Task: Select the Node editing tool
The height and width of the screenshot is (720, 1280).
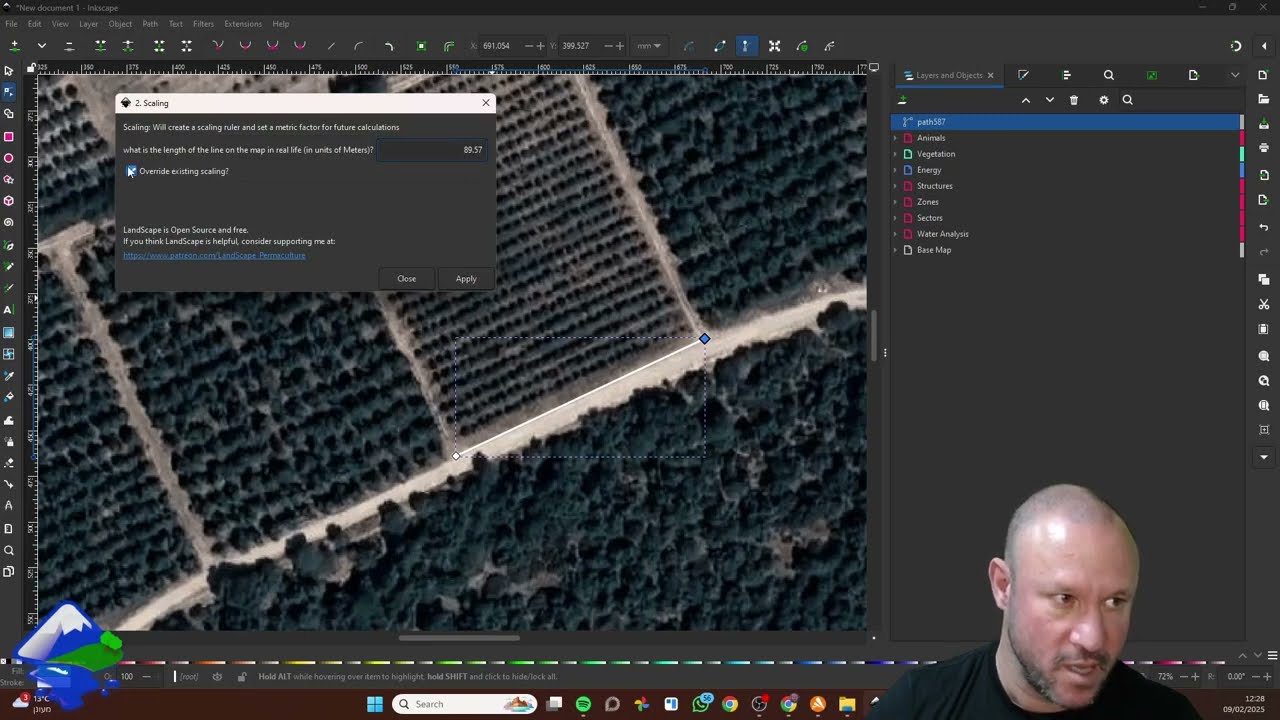Action: pyautogui.click(x=9, y=92)
